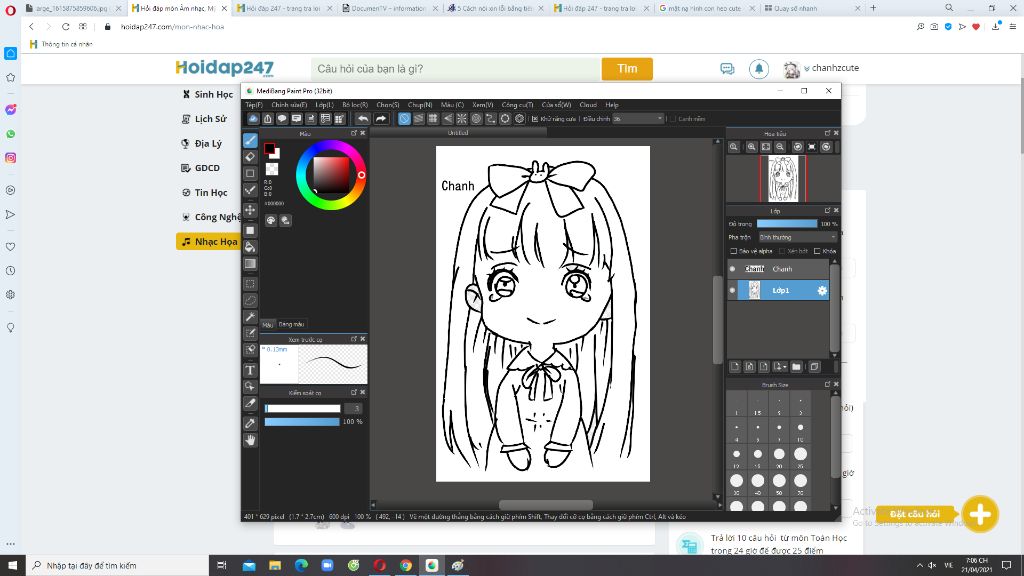Turn on the grid snap icon

(433, 119)
